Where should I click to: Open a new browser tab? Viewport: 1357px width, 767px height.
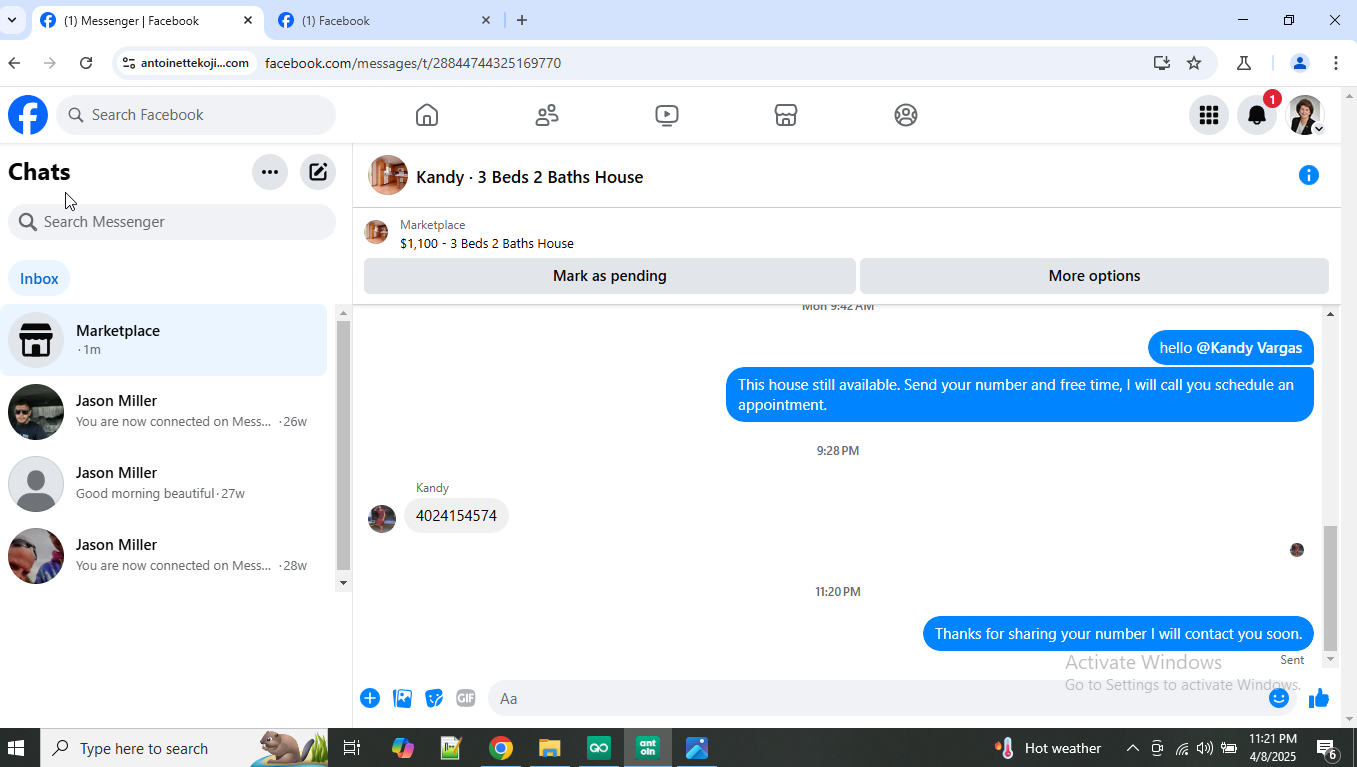[x=522, y=20]
